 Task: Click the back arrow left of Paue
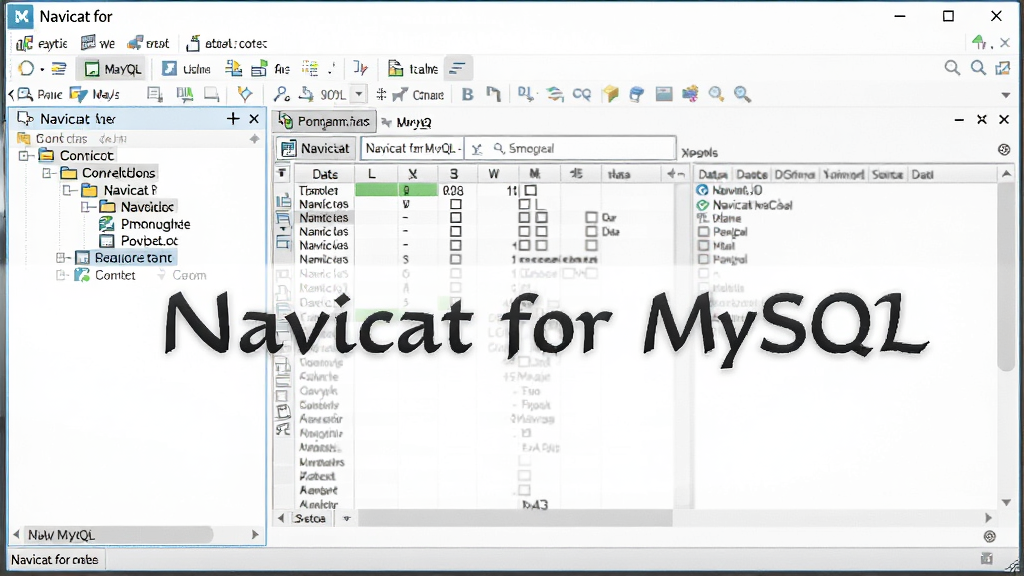(11, 95)
